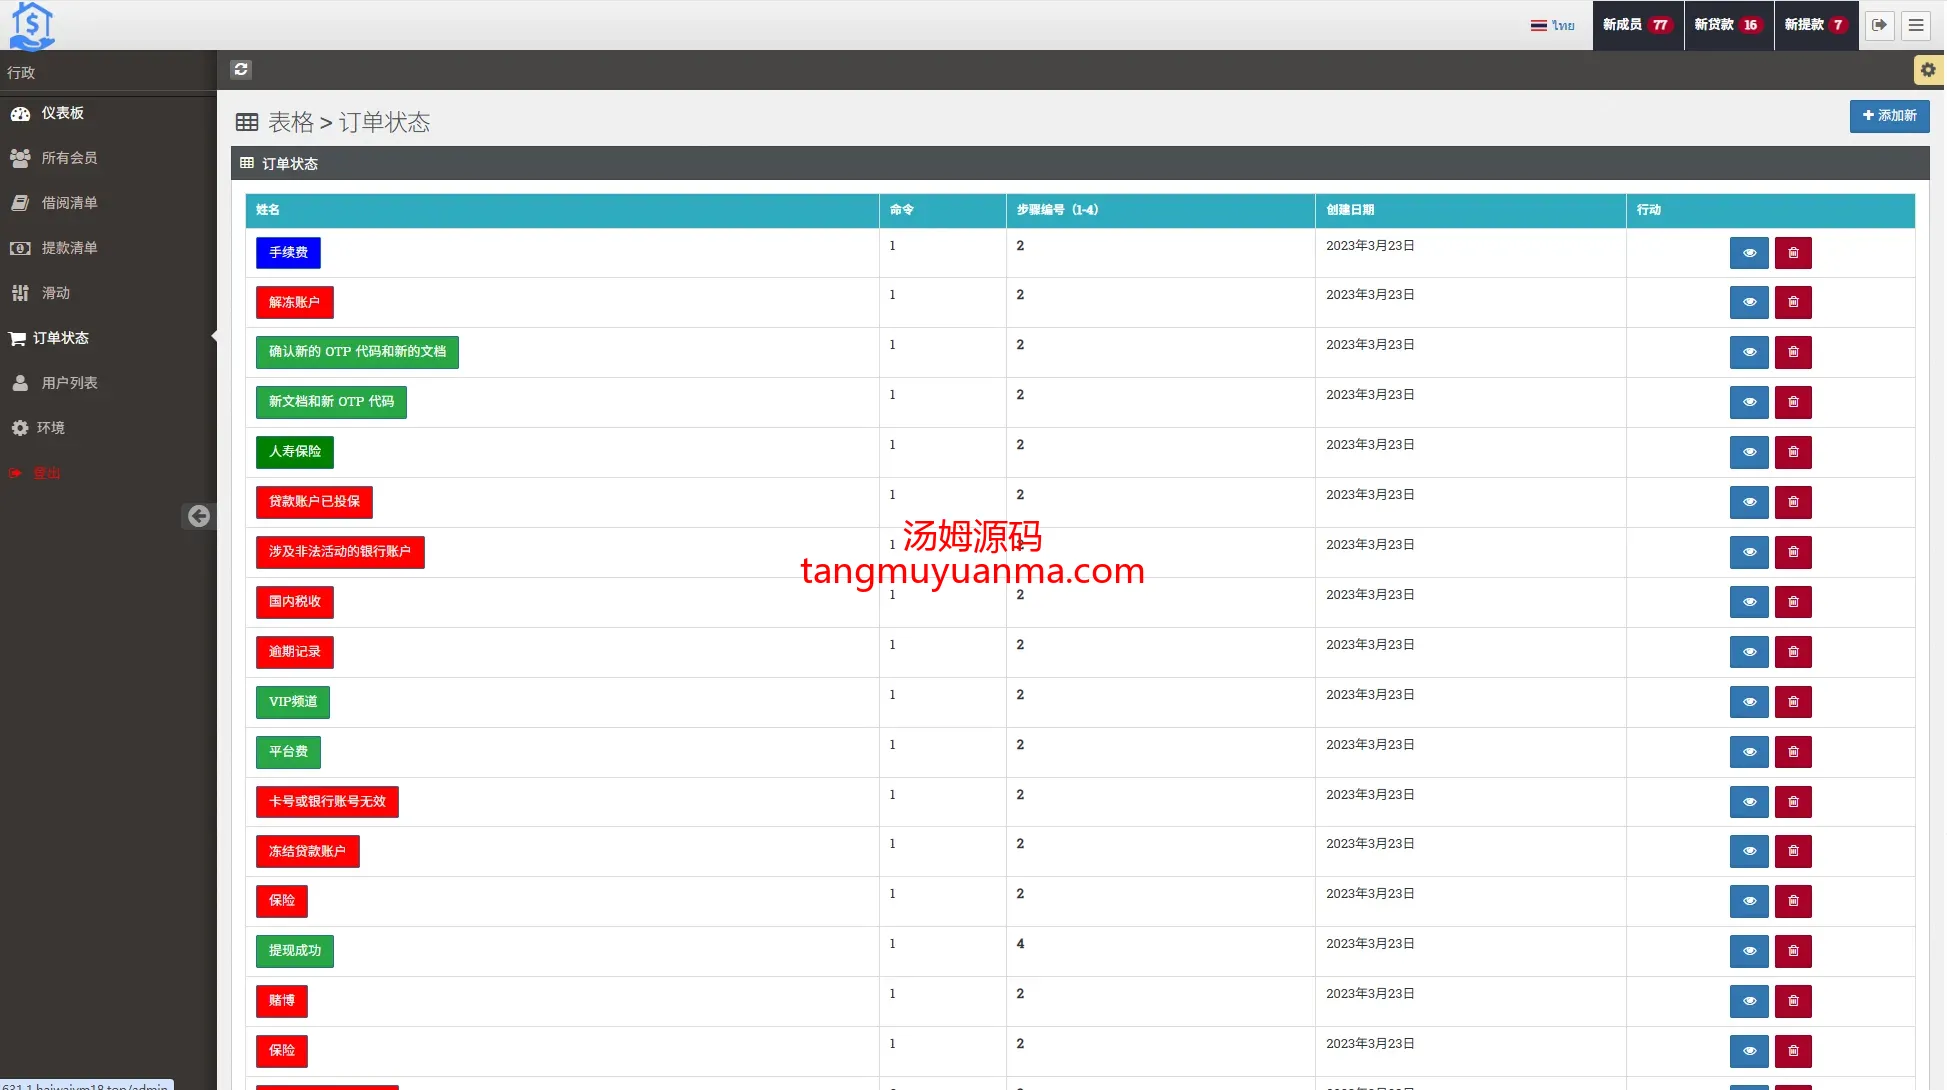Image resolution: width=1947 pixels, height=1090 pixels.
Task: Click the 添加新 button
Action: pos(1888,115)
